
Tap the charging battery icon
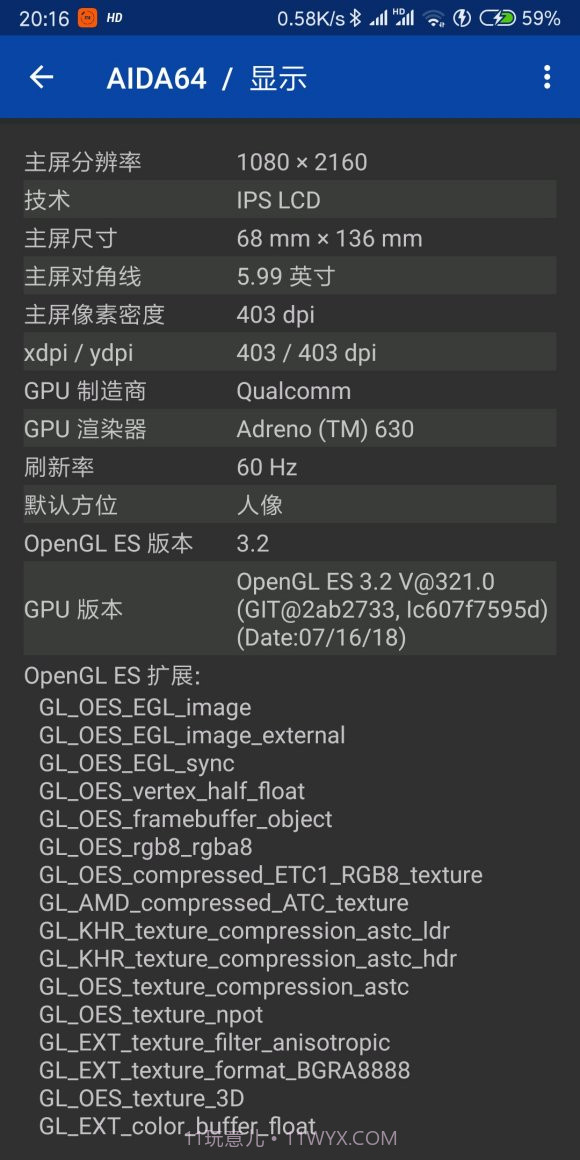coord(497,17)
